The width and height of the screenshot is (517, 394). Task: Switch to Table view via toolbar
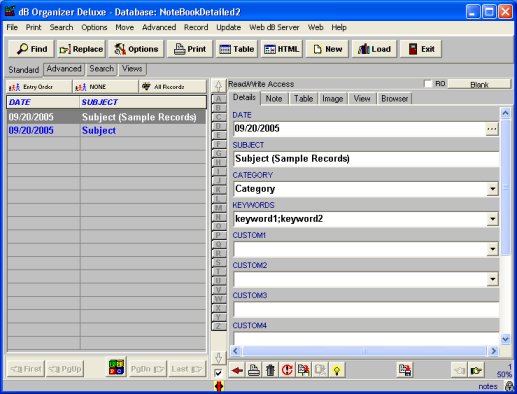(237, 49)
